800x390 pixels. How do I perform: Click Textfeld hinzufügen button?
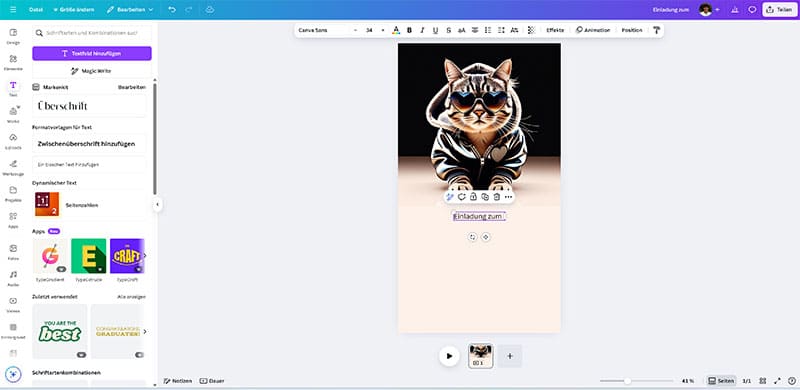pyautogui.click(x=92, y=53)
